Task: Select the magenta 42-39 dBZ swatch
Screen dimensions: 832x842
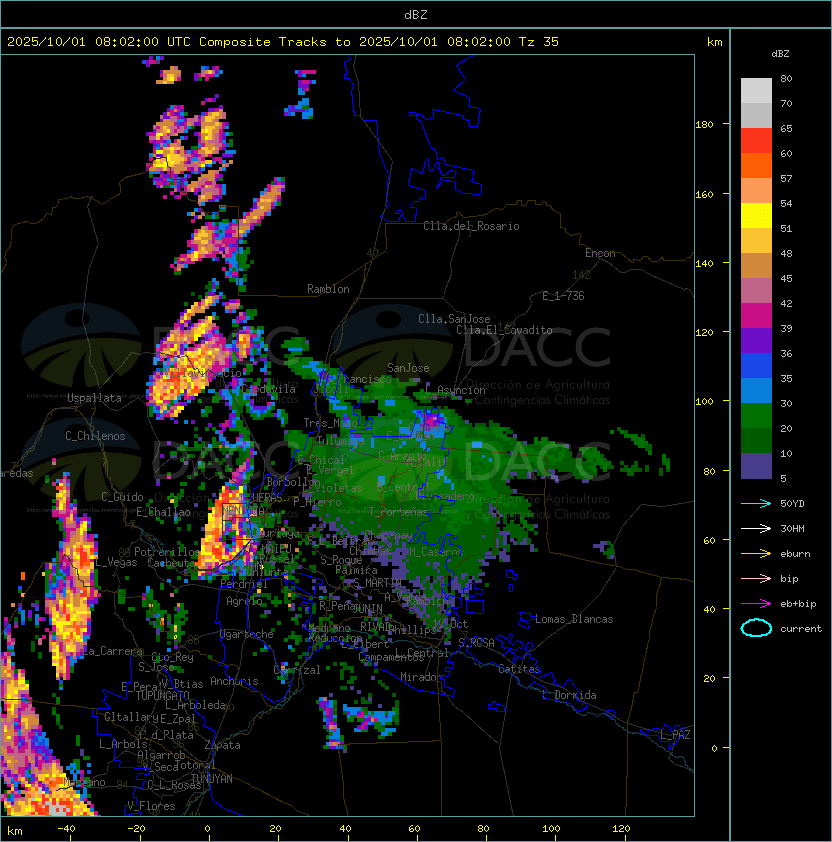Action: (x=756, y=316)
